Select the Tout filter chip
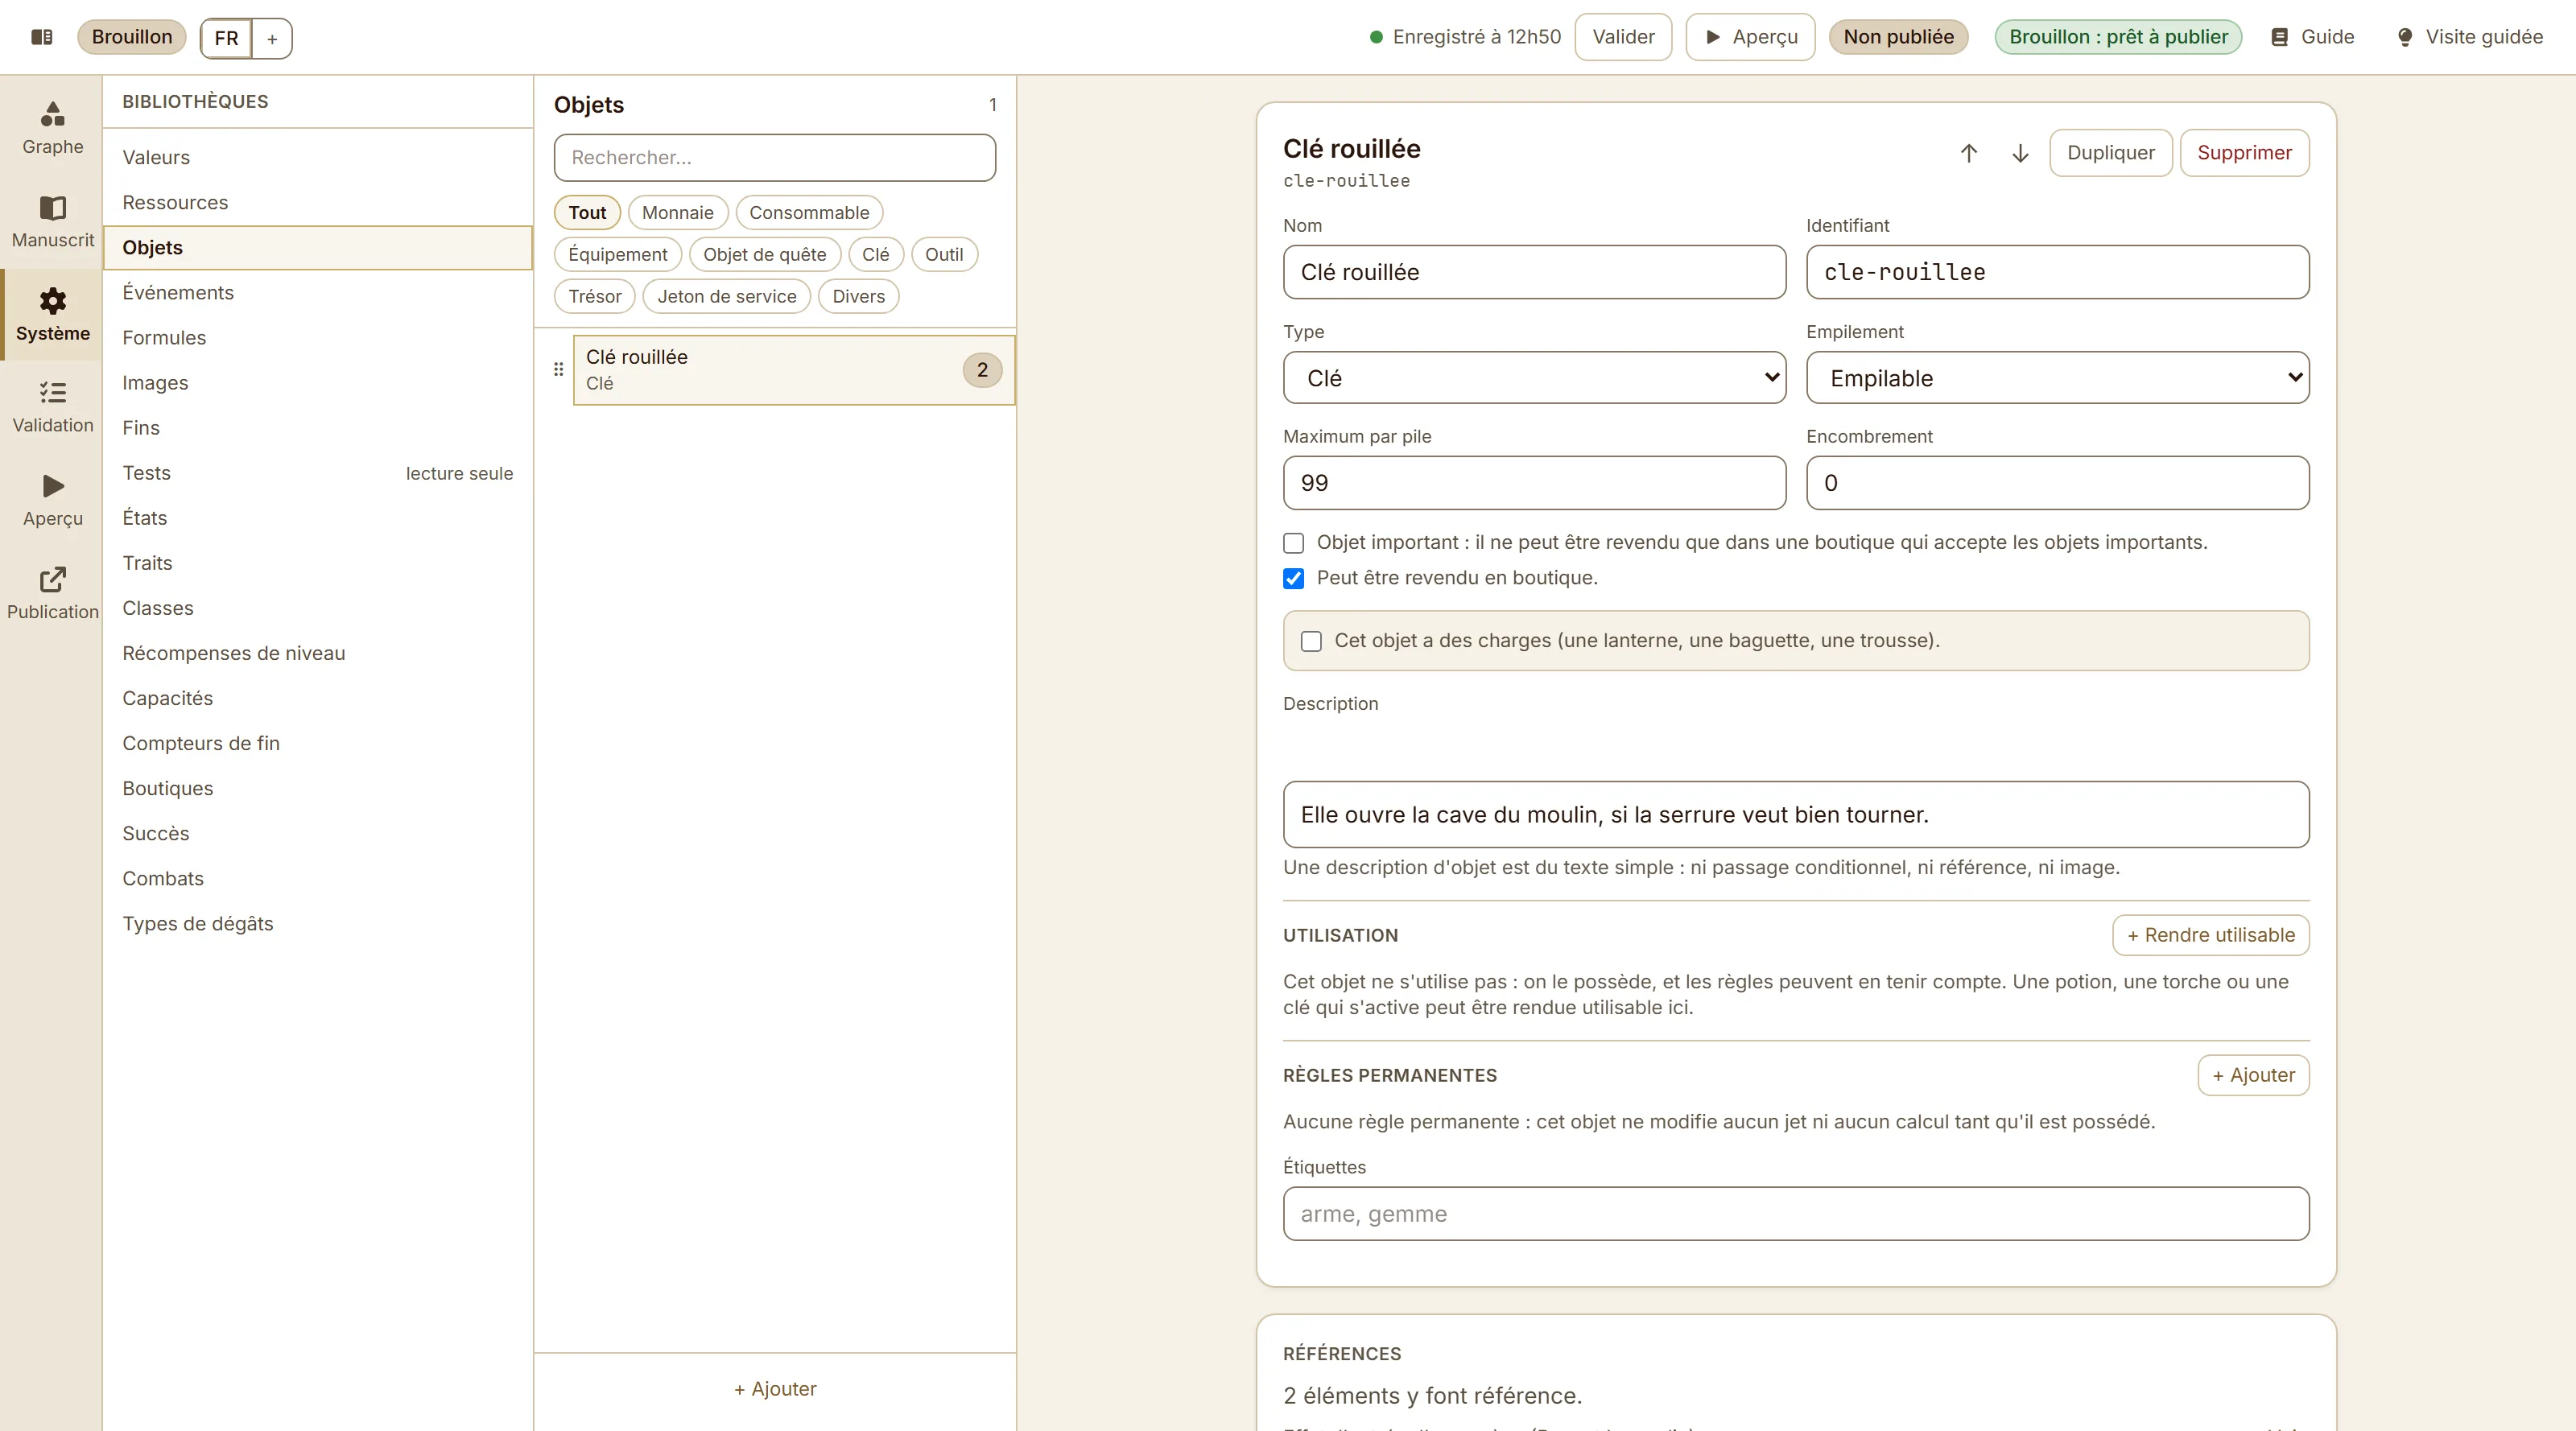This screenshot has width=2576, height=1431. [x=587, y=212]
